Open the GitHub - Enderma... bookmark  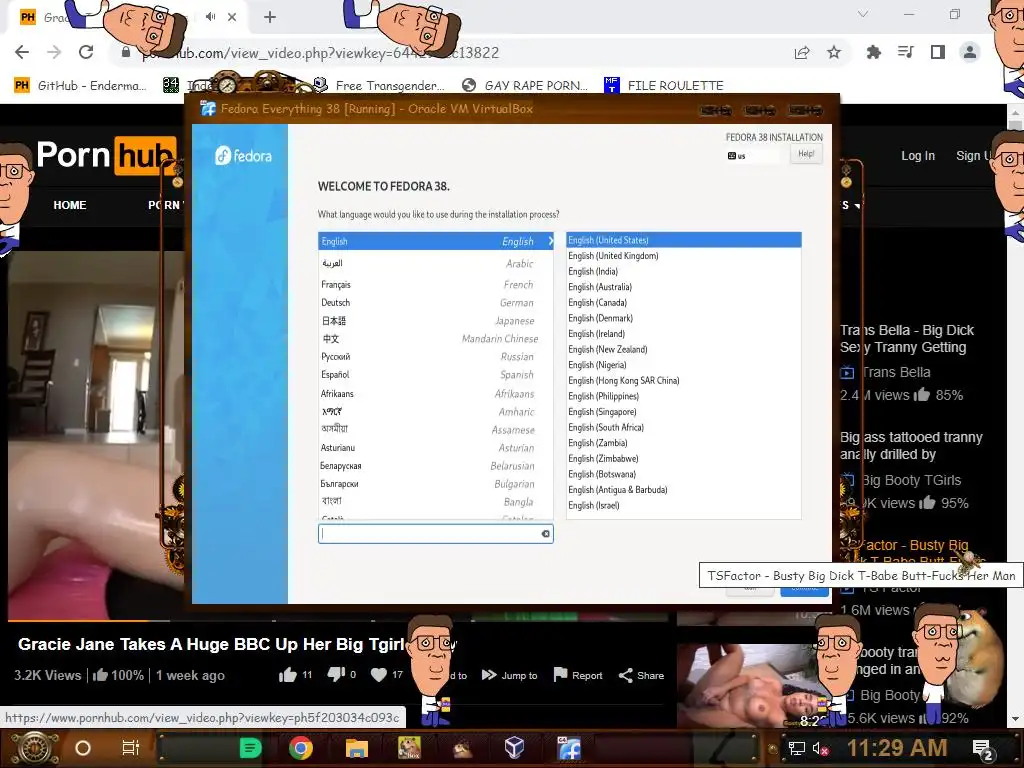[80, 86]
